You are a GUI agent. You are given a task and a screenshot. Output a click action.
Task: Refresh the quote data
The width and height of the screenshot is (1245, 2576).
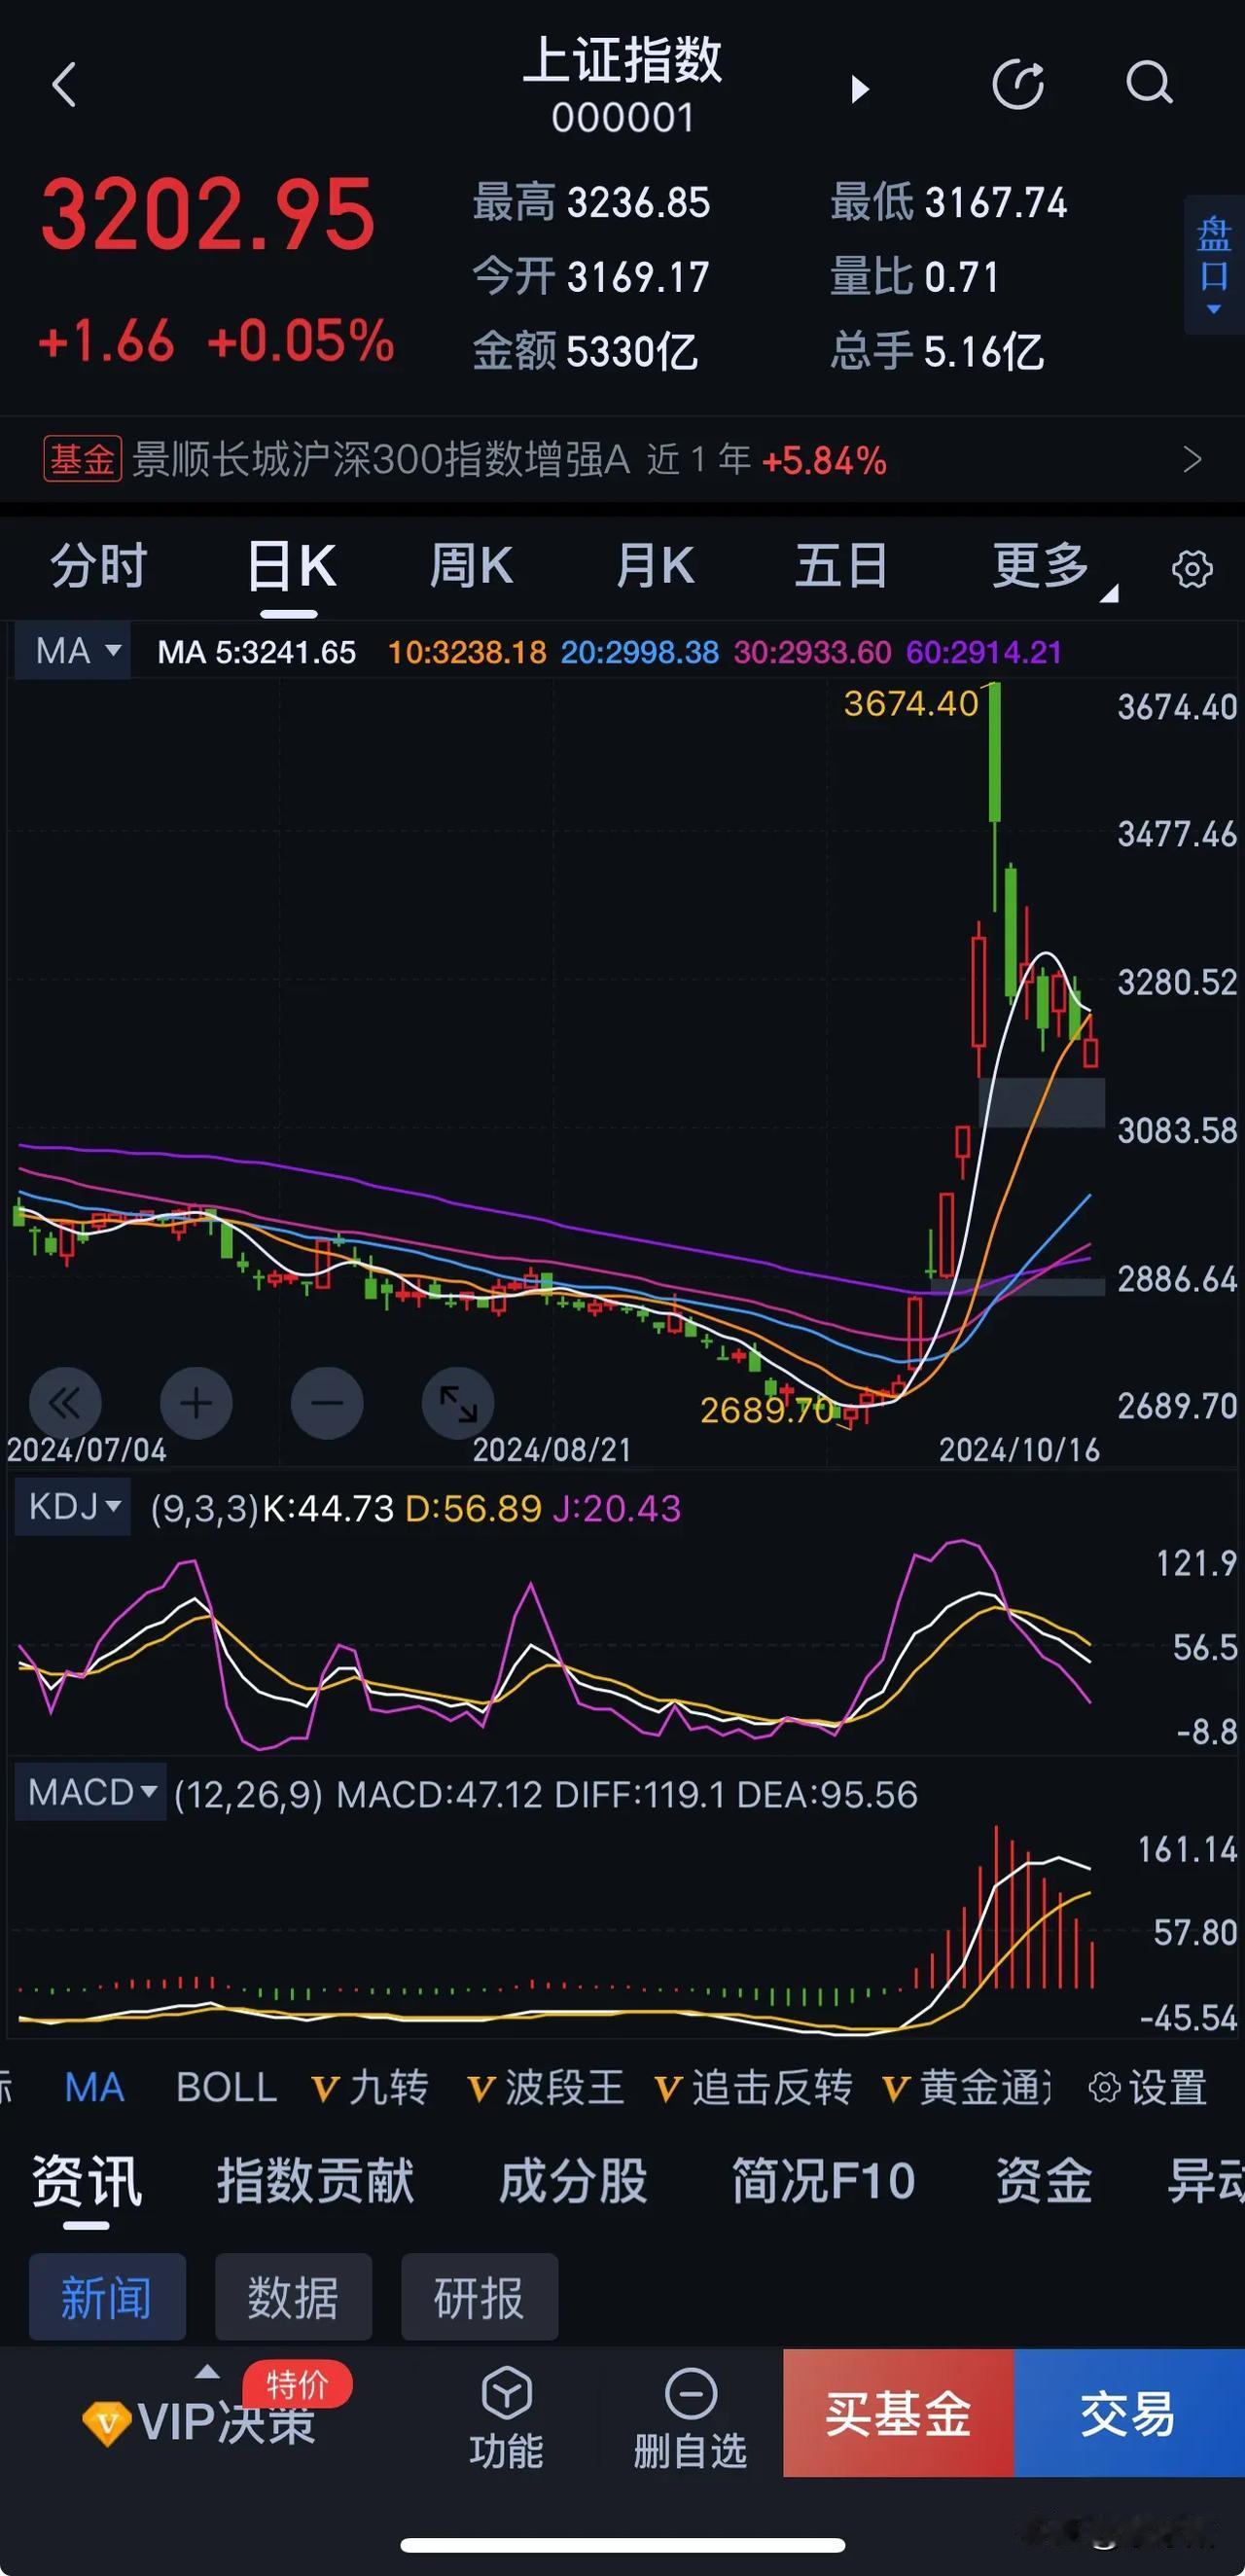[1018, 84]
